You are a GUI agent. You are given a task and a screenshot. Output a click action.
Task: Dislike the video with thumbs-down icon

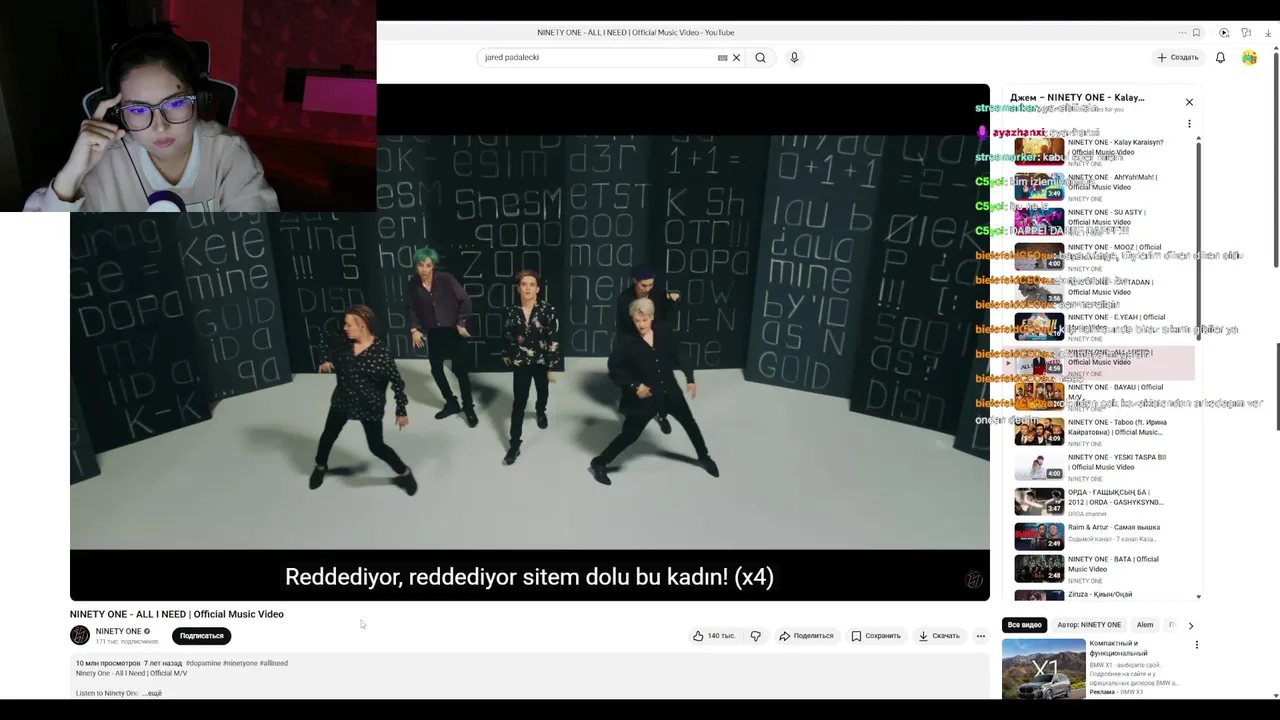756,636
